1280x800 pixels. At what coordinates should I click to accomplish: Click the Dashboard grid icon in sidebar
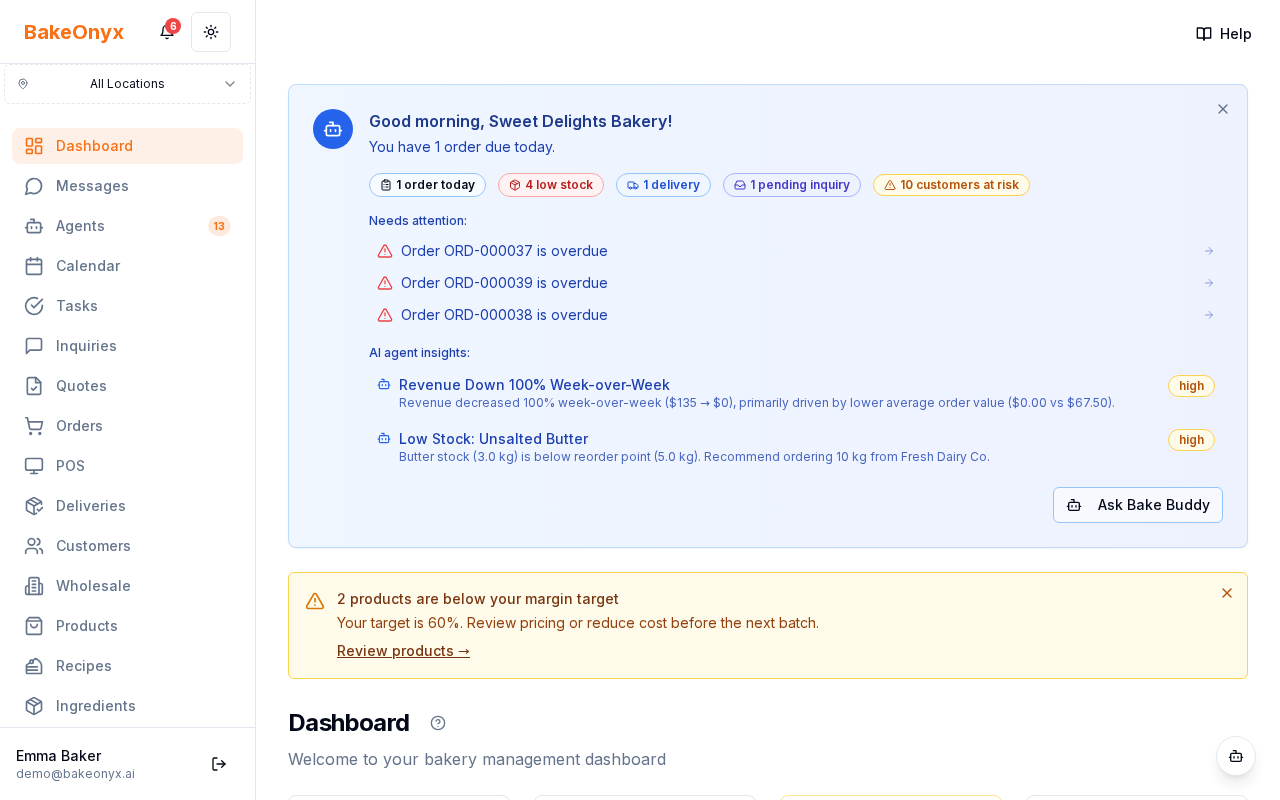[34, 146]
